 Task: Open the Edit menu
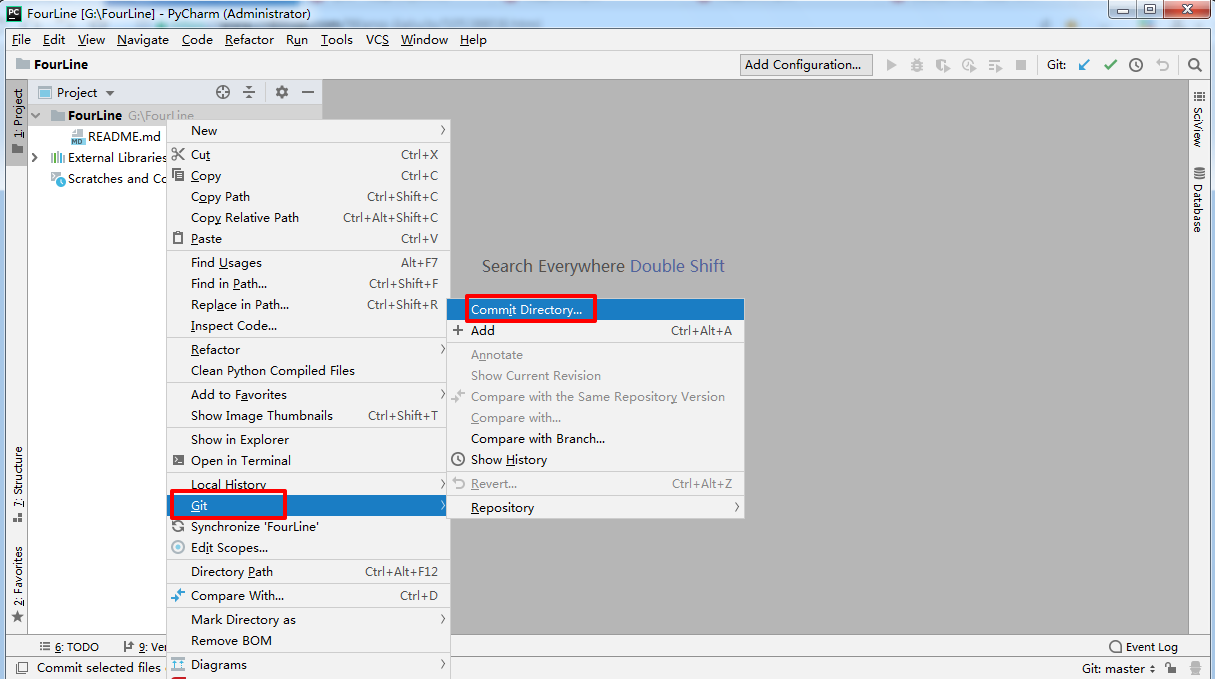coord(54,40)
